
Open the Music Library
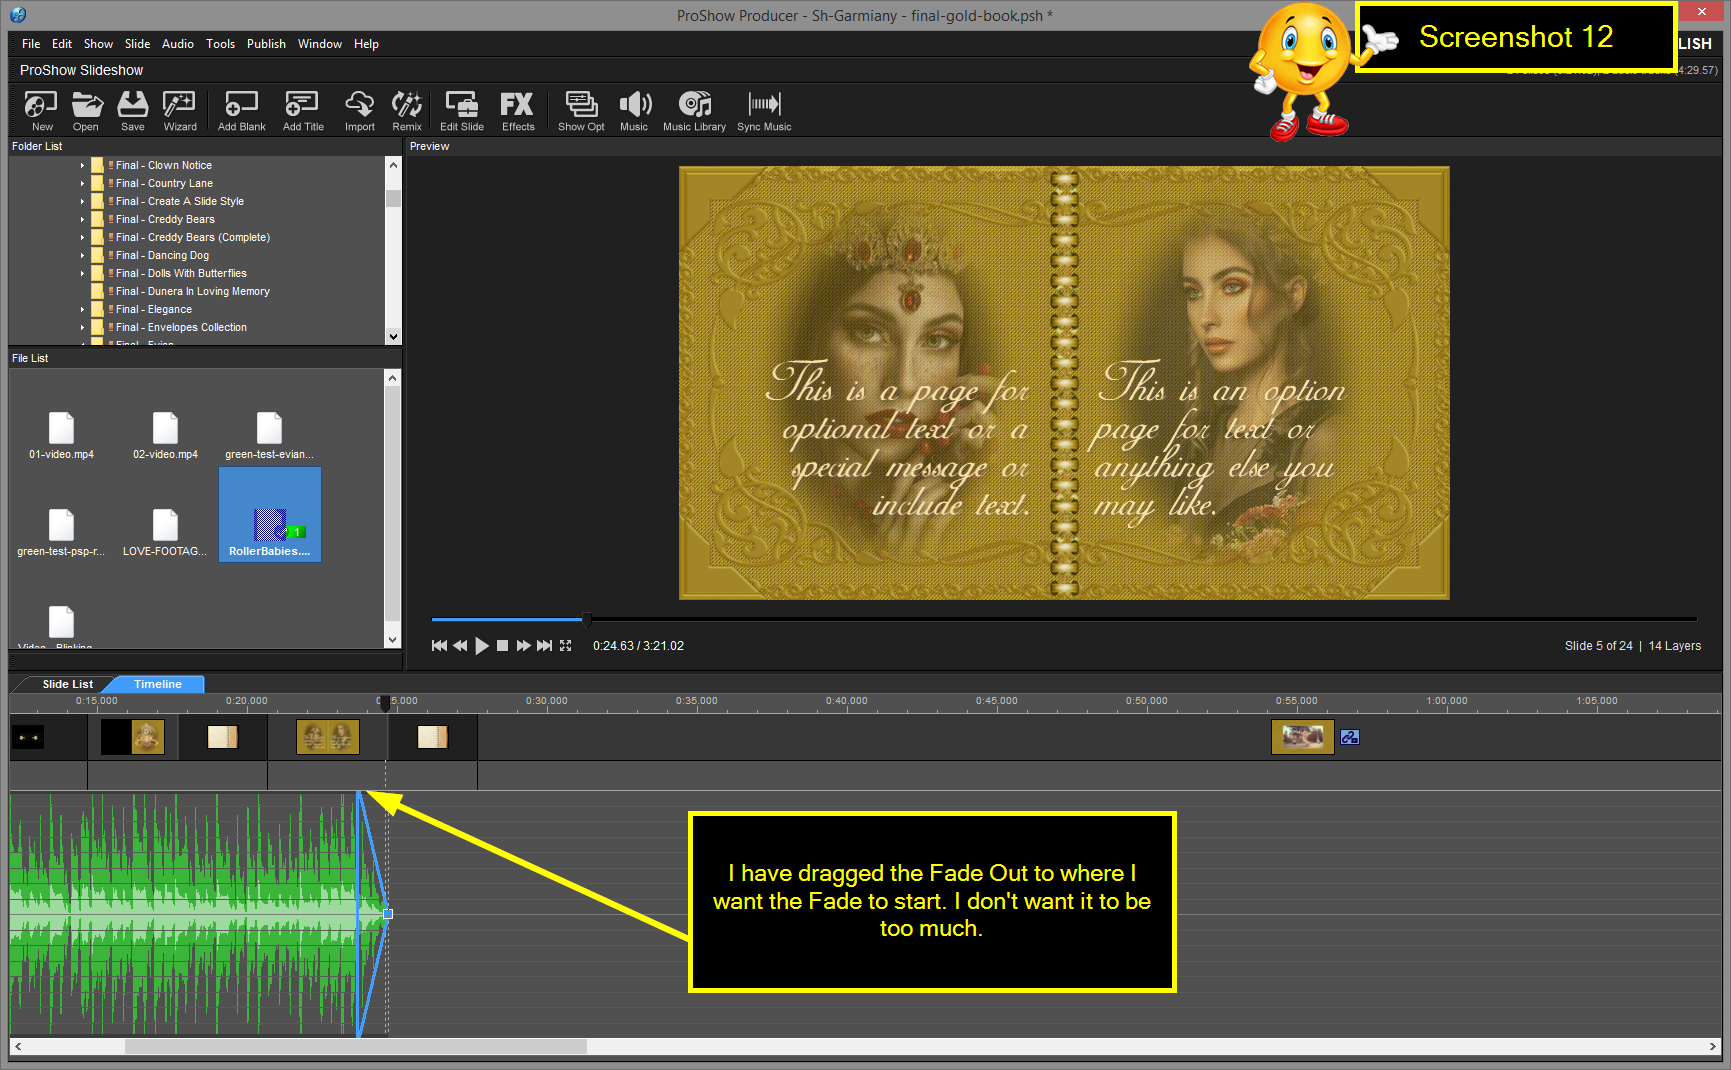[x=694, y=111]
